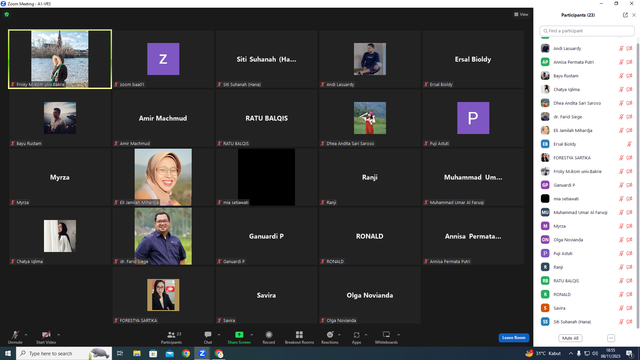This screenshot has width=640, height=360.
Task: Click the avatar of Siti Suhanah (Hana) in list
Action: (545, 322)
